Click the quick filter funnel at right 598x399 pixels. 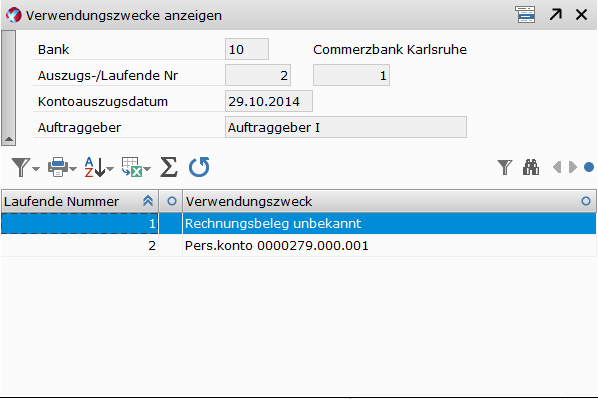(505, 167)
